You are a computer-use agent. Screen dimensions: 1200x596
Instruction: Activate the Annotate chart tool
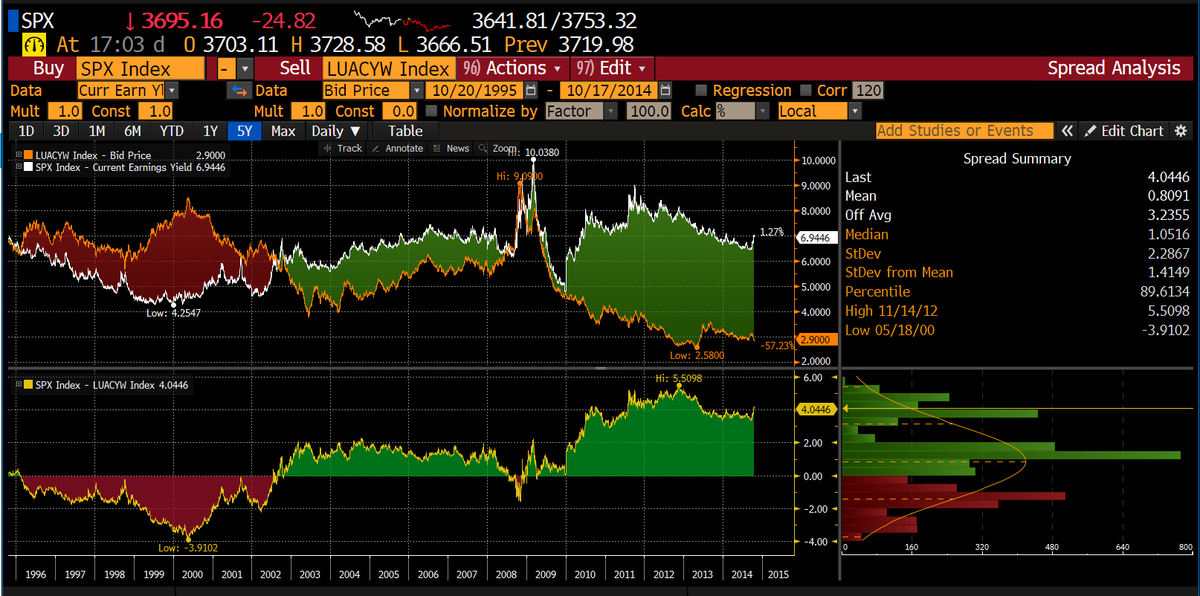397,148
